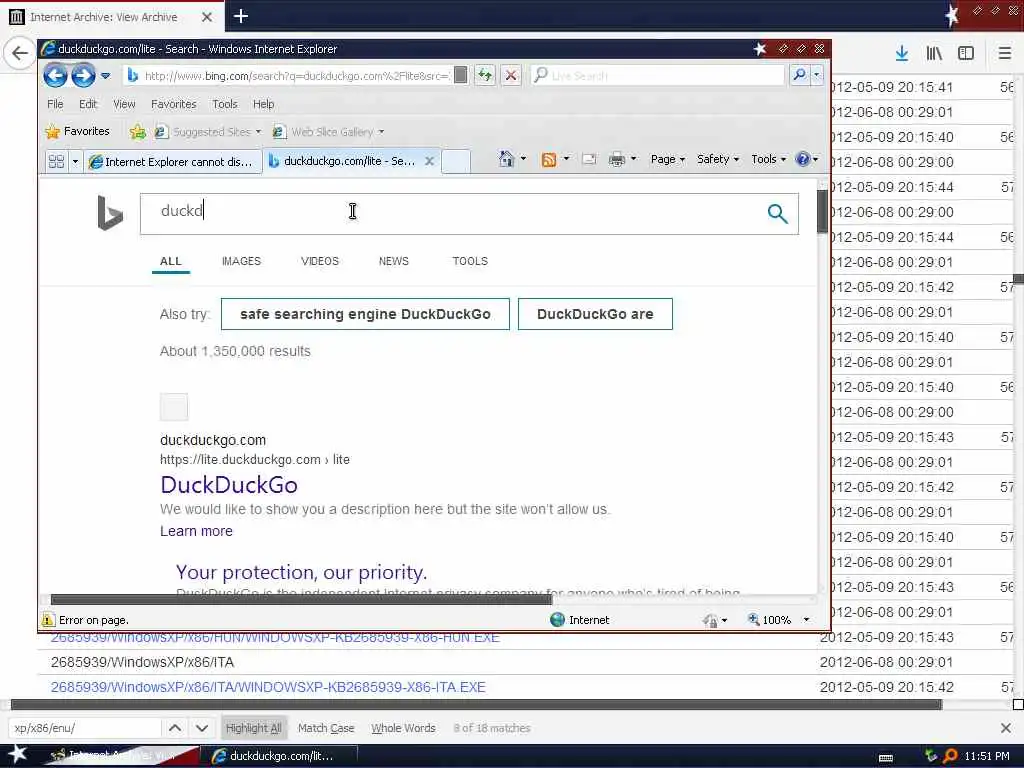Click the Learn more link
1024x768 pixels.
pos(196,531)
